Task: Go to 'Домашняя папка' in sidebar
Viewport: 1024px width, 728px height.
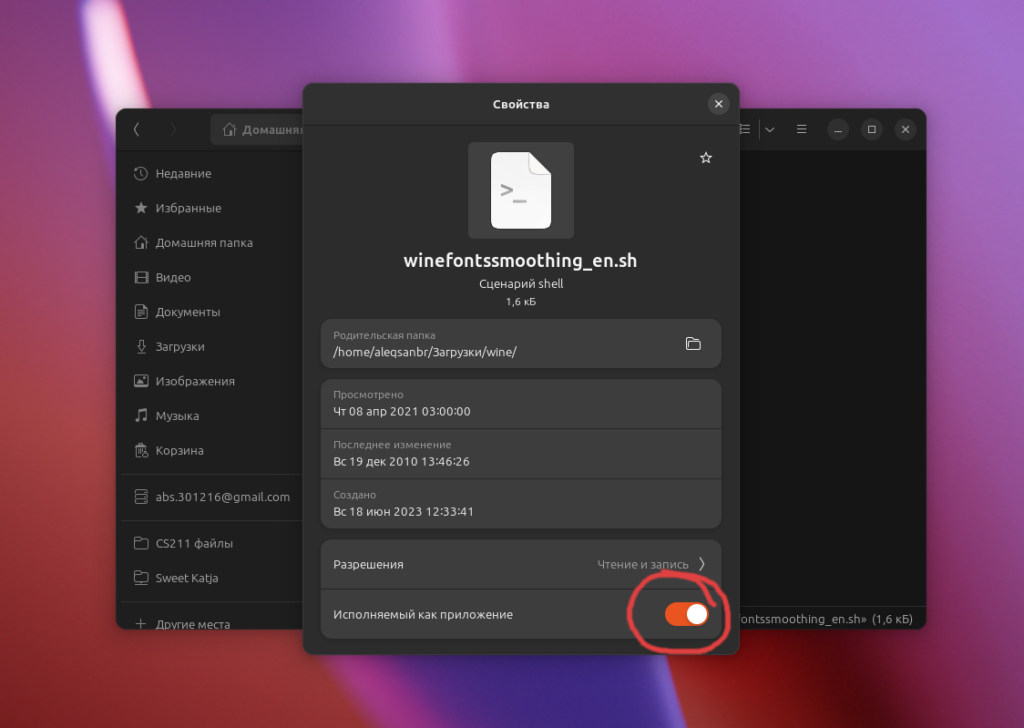Action: tap(203, 243)
